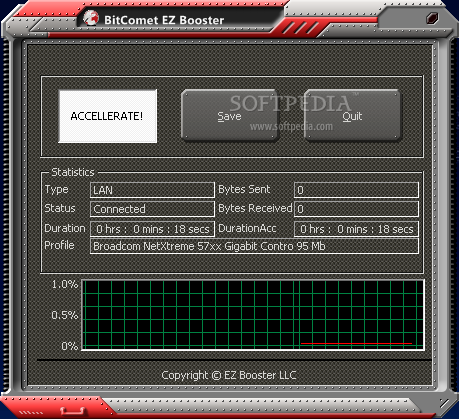Viewport: 459px width, 419px height.
Task: Click the minimize bracket icon at bottom left
Action: tap(74, 411)
